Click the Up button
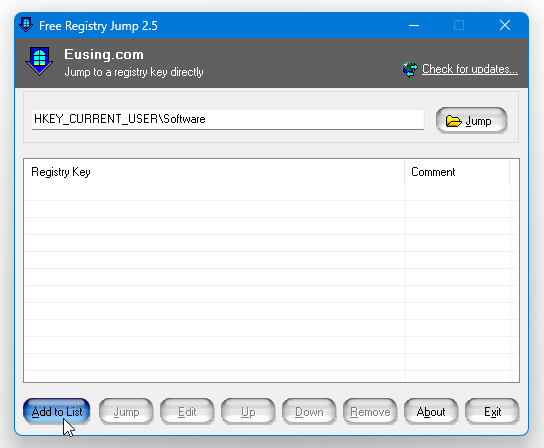The image size is (544, 448). (x=248, y=412)
